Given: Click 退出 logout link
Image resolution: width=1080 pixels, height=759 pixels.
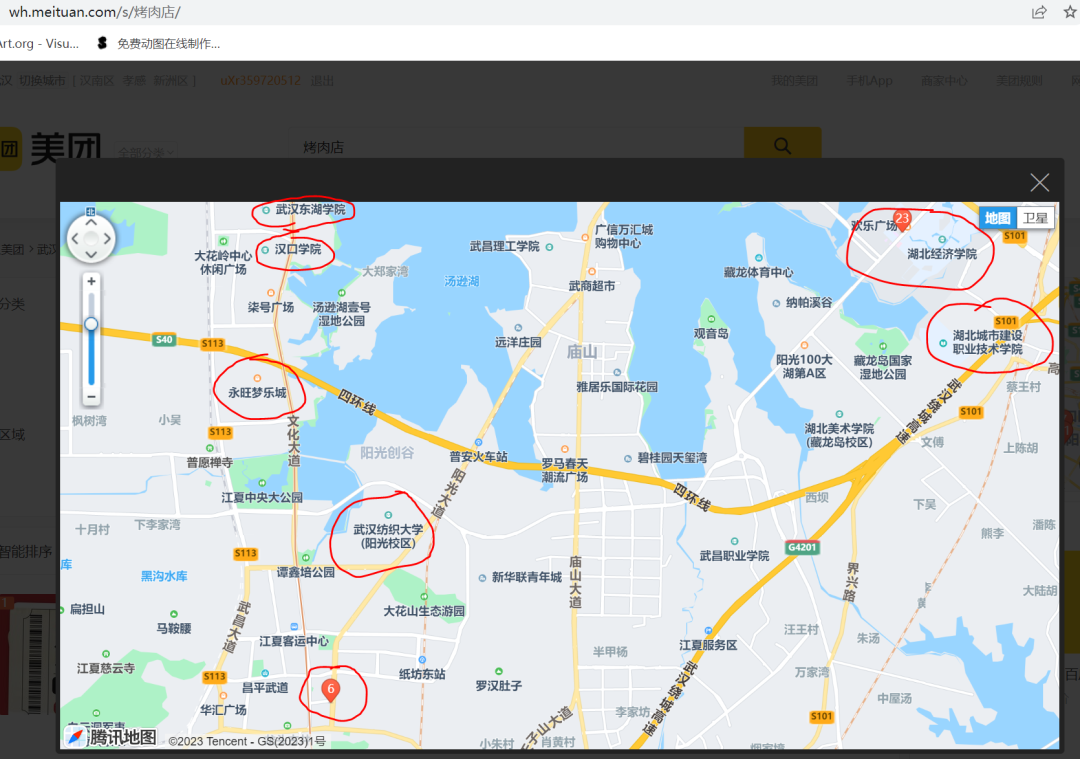Looking at the screenshot, I should (322, 81).
